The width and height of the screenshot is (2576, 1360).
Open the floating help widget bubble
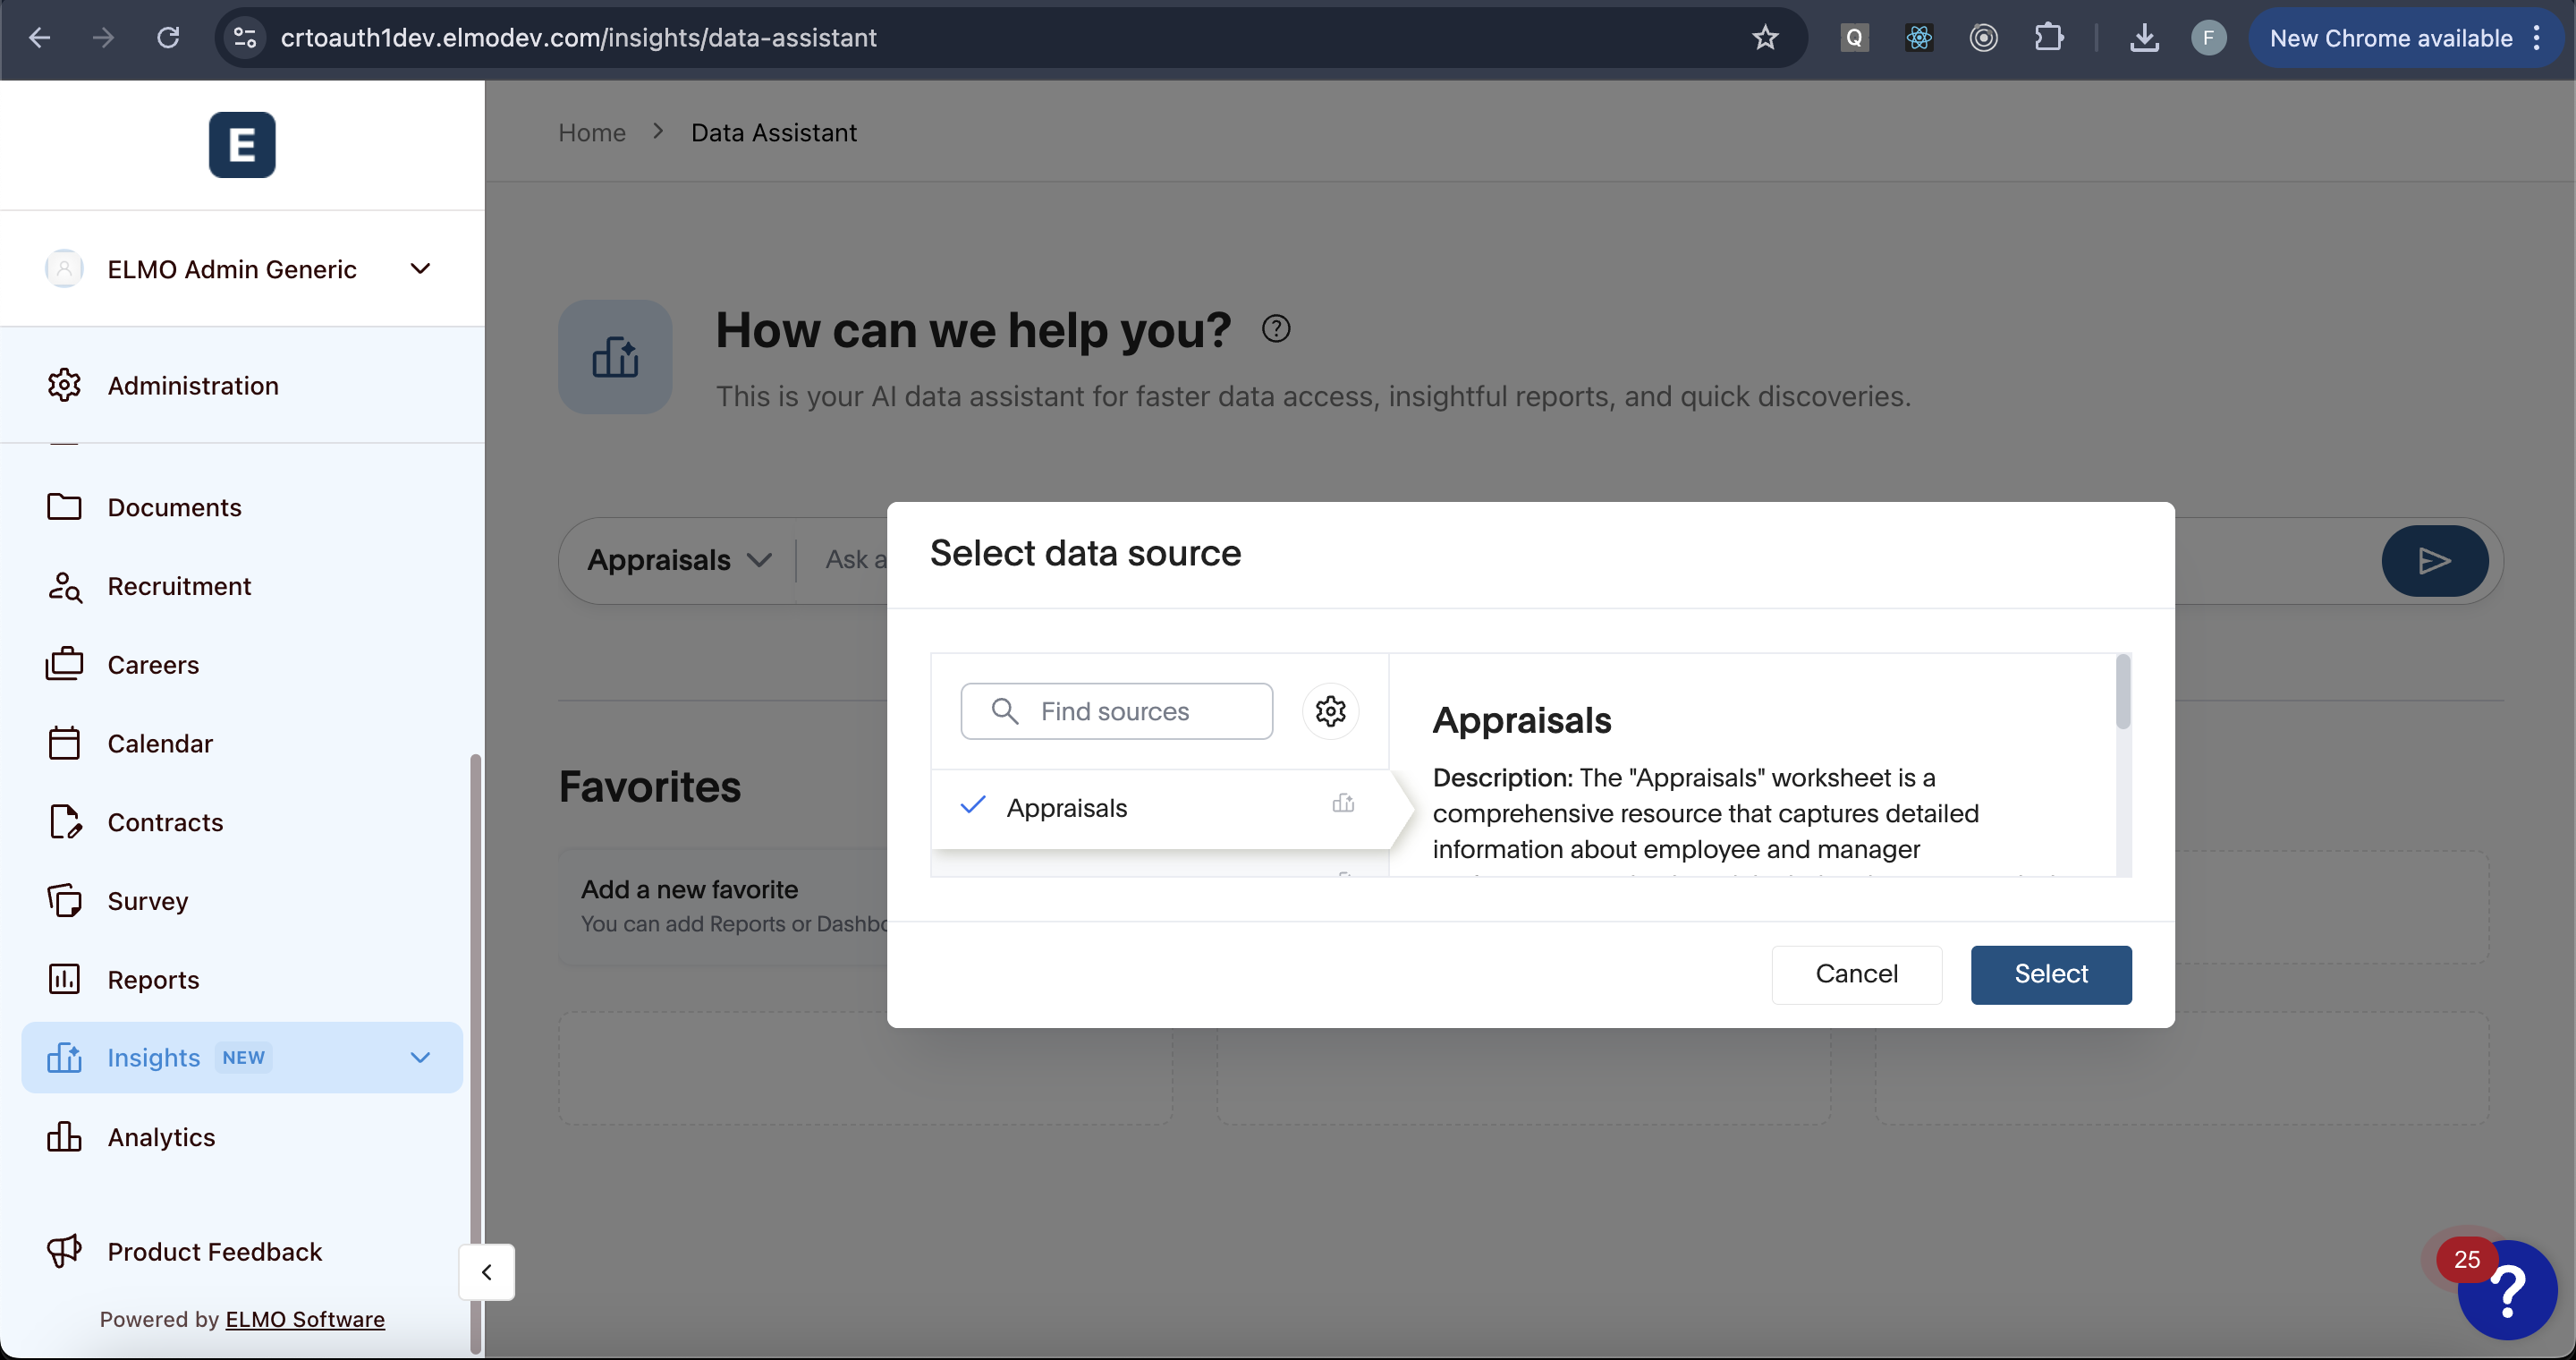2506,1291
